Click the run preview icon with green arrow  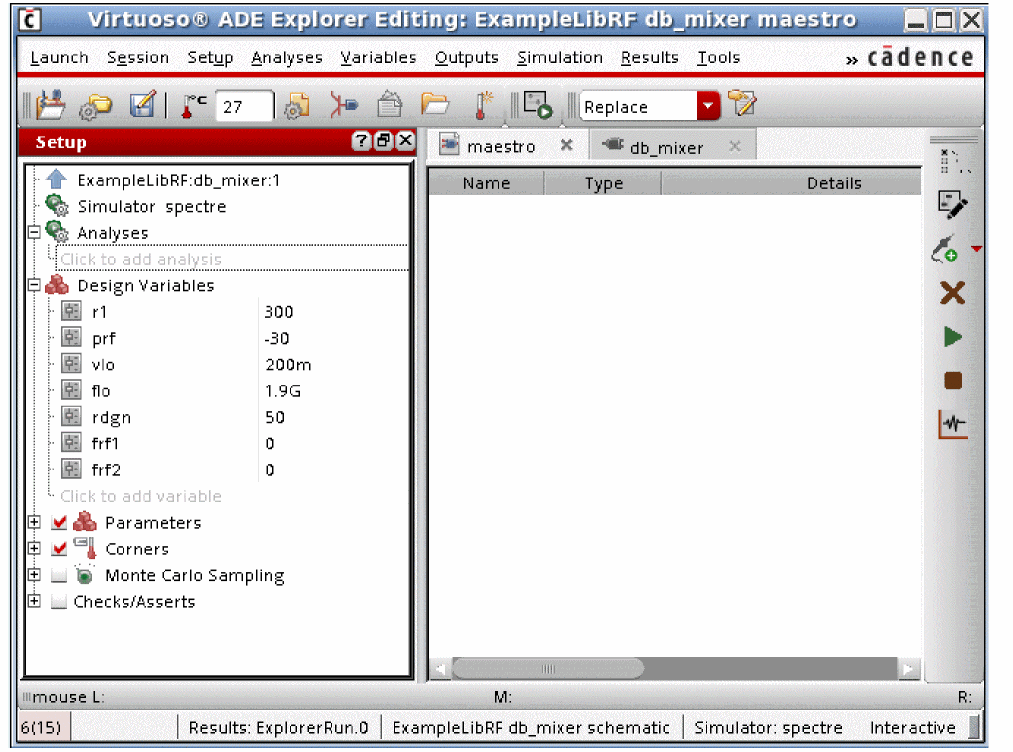point(538,105)
